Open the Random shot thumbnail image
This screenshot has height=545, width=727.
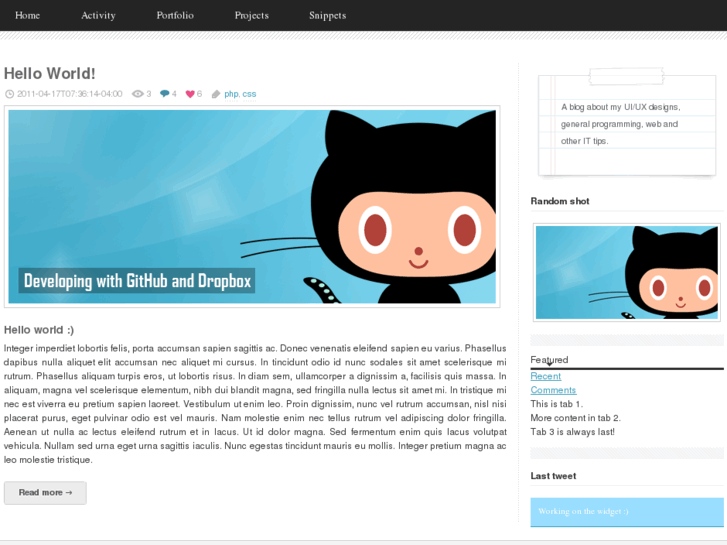[x=627, y=272]
